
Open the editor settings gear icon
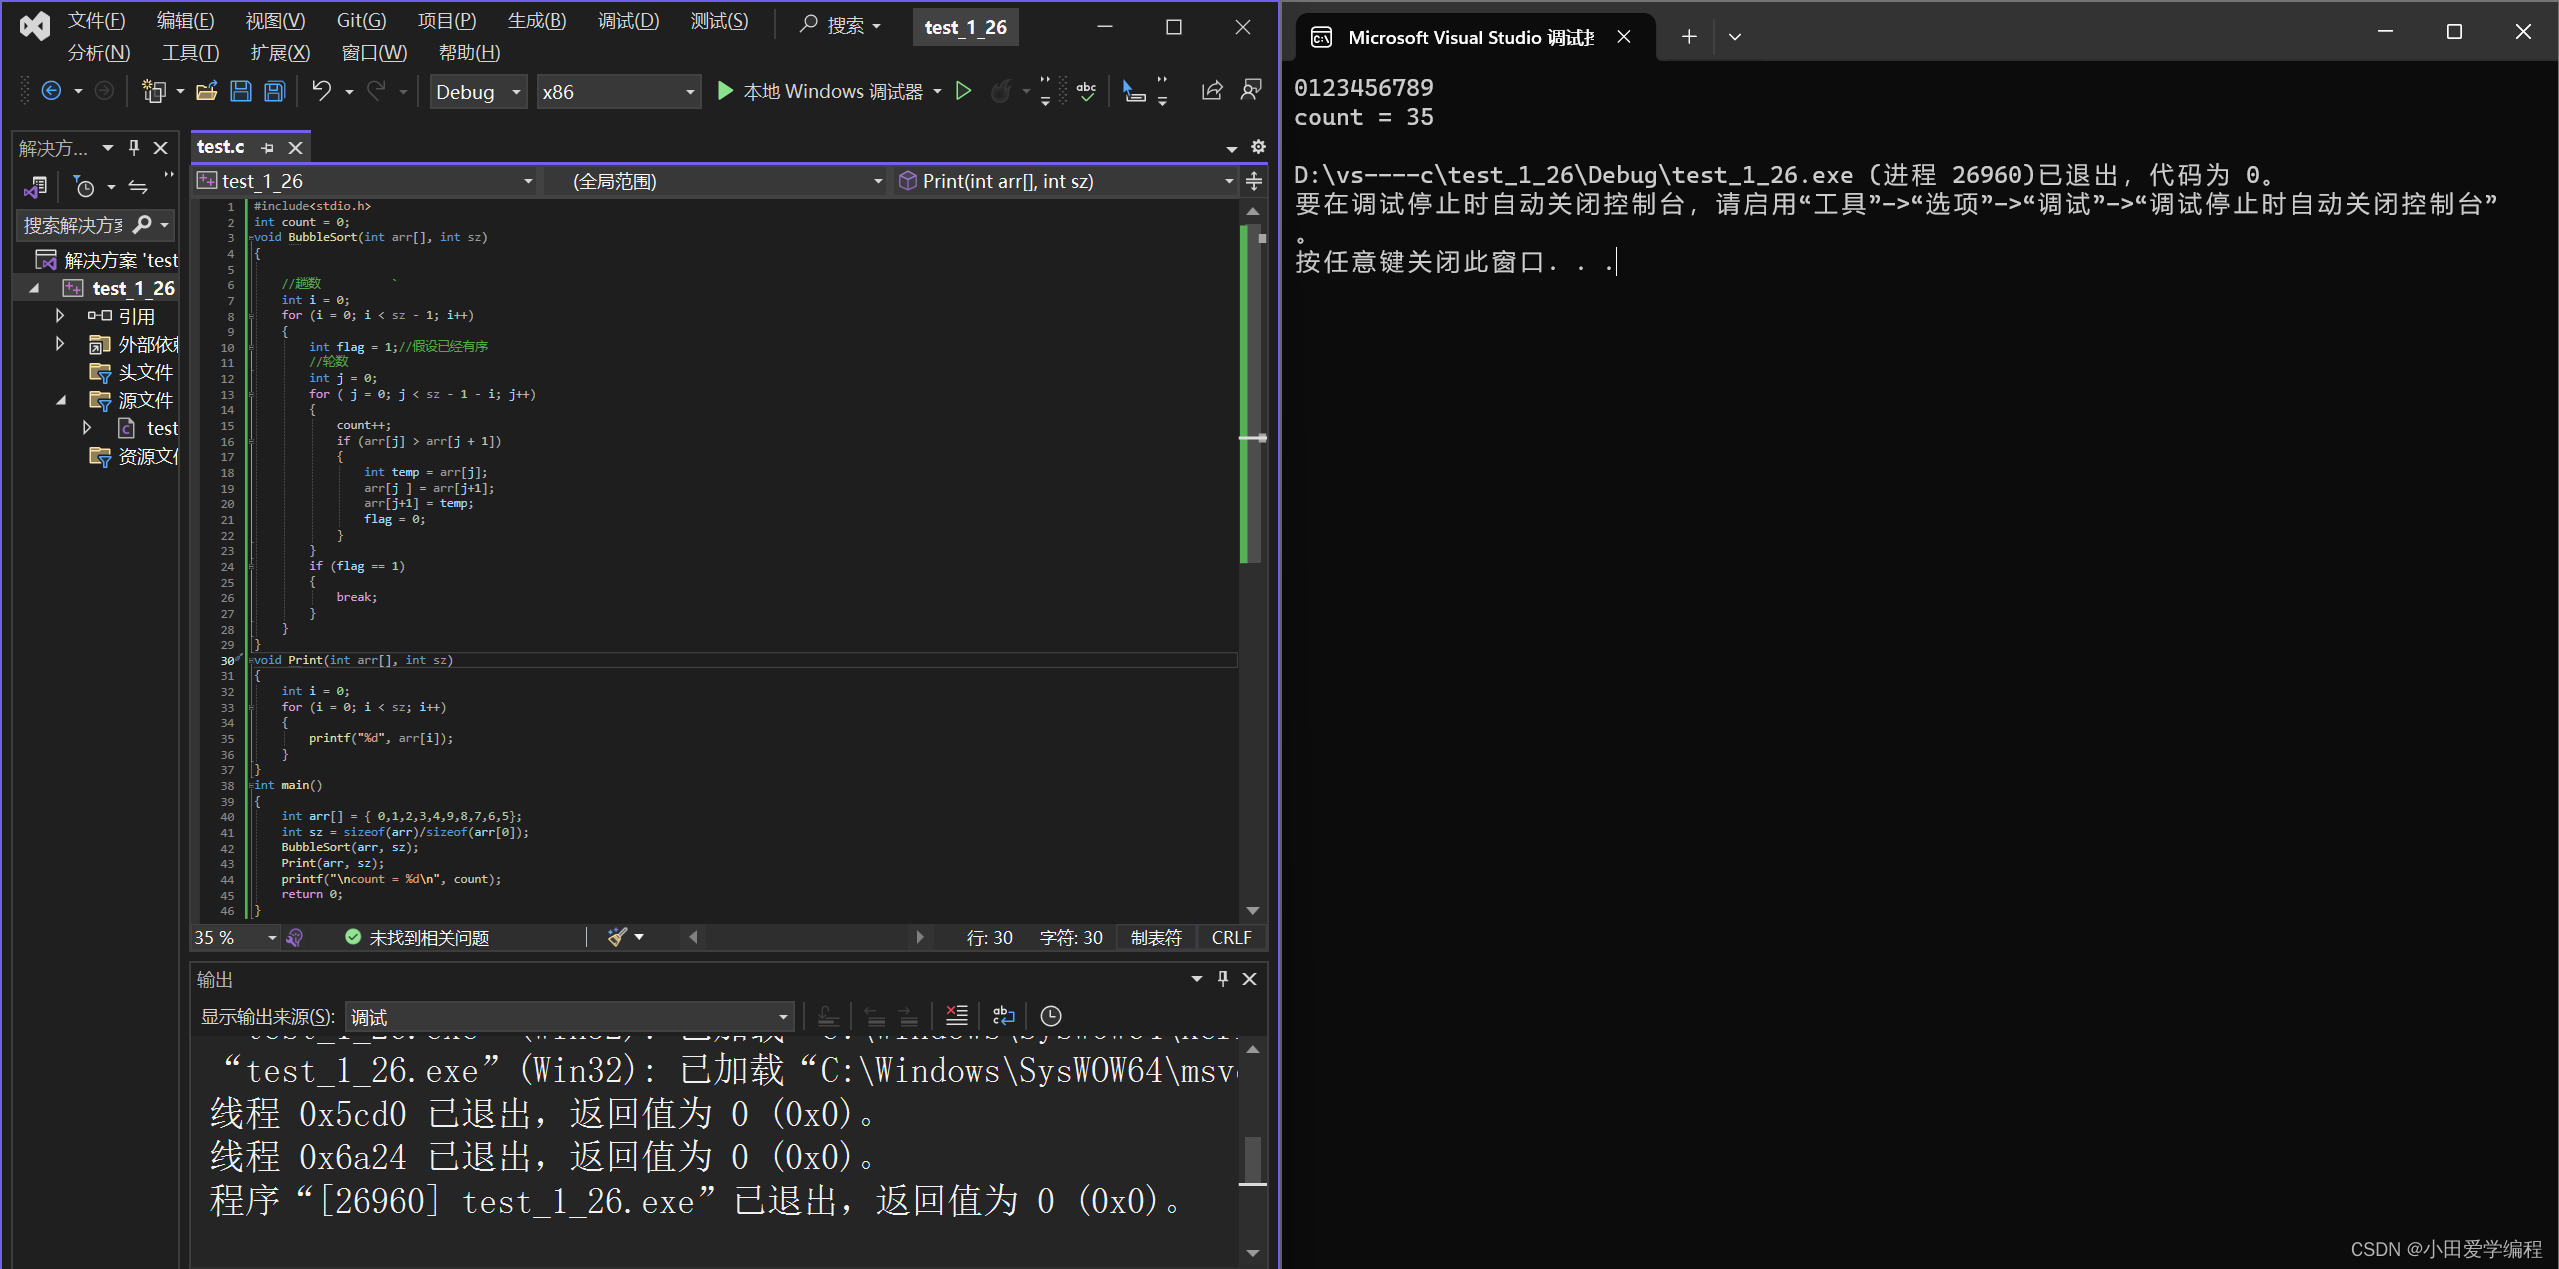[1258, 147]
